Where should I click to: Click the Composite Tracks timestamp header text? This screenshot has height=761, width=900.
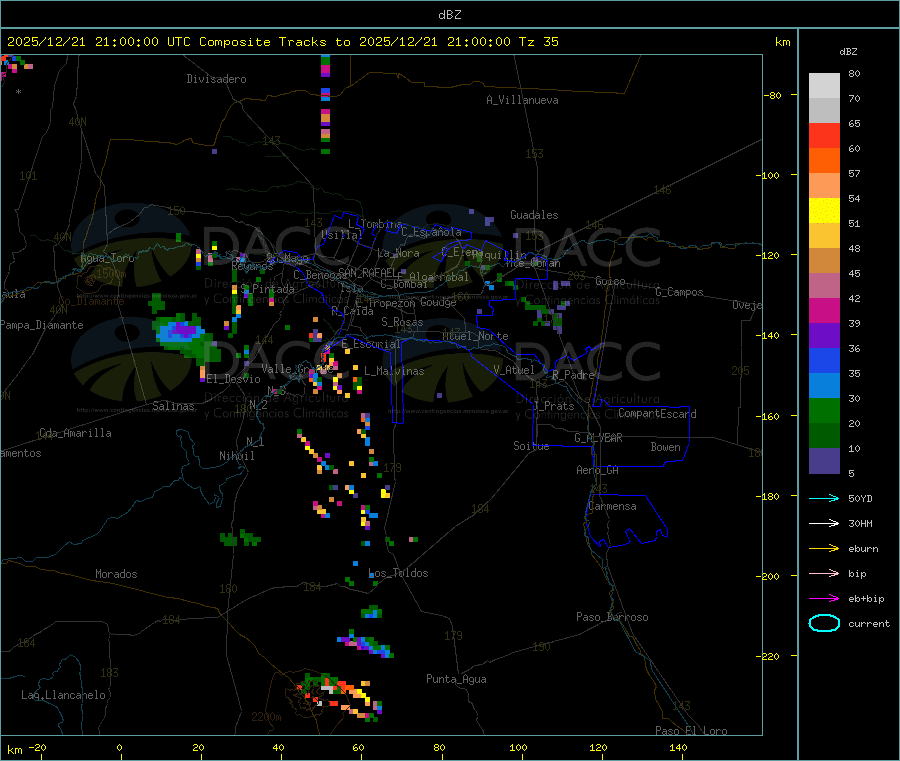(x=282, y=42)
